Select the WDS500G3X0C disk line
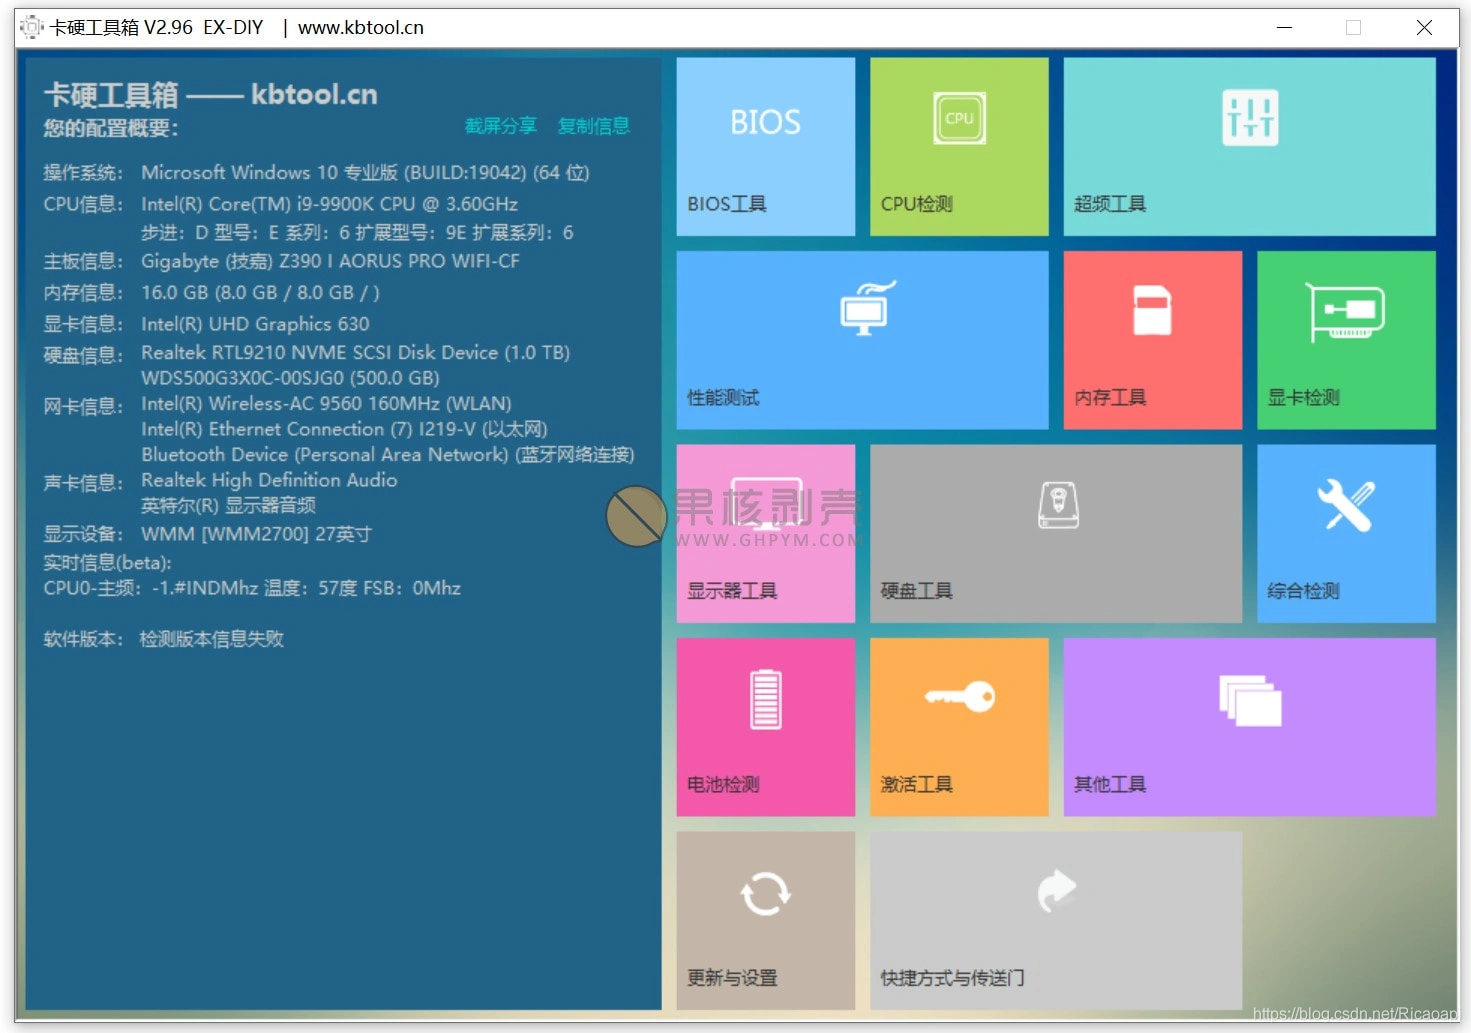The height and width of the screenshot is (1033, 1471). click(x=290, y=378)
